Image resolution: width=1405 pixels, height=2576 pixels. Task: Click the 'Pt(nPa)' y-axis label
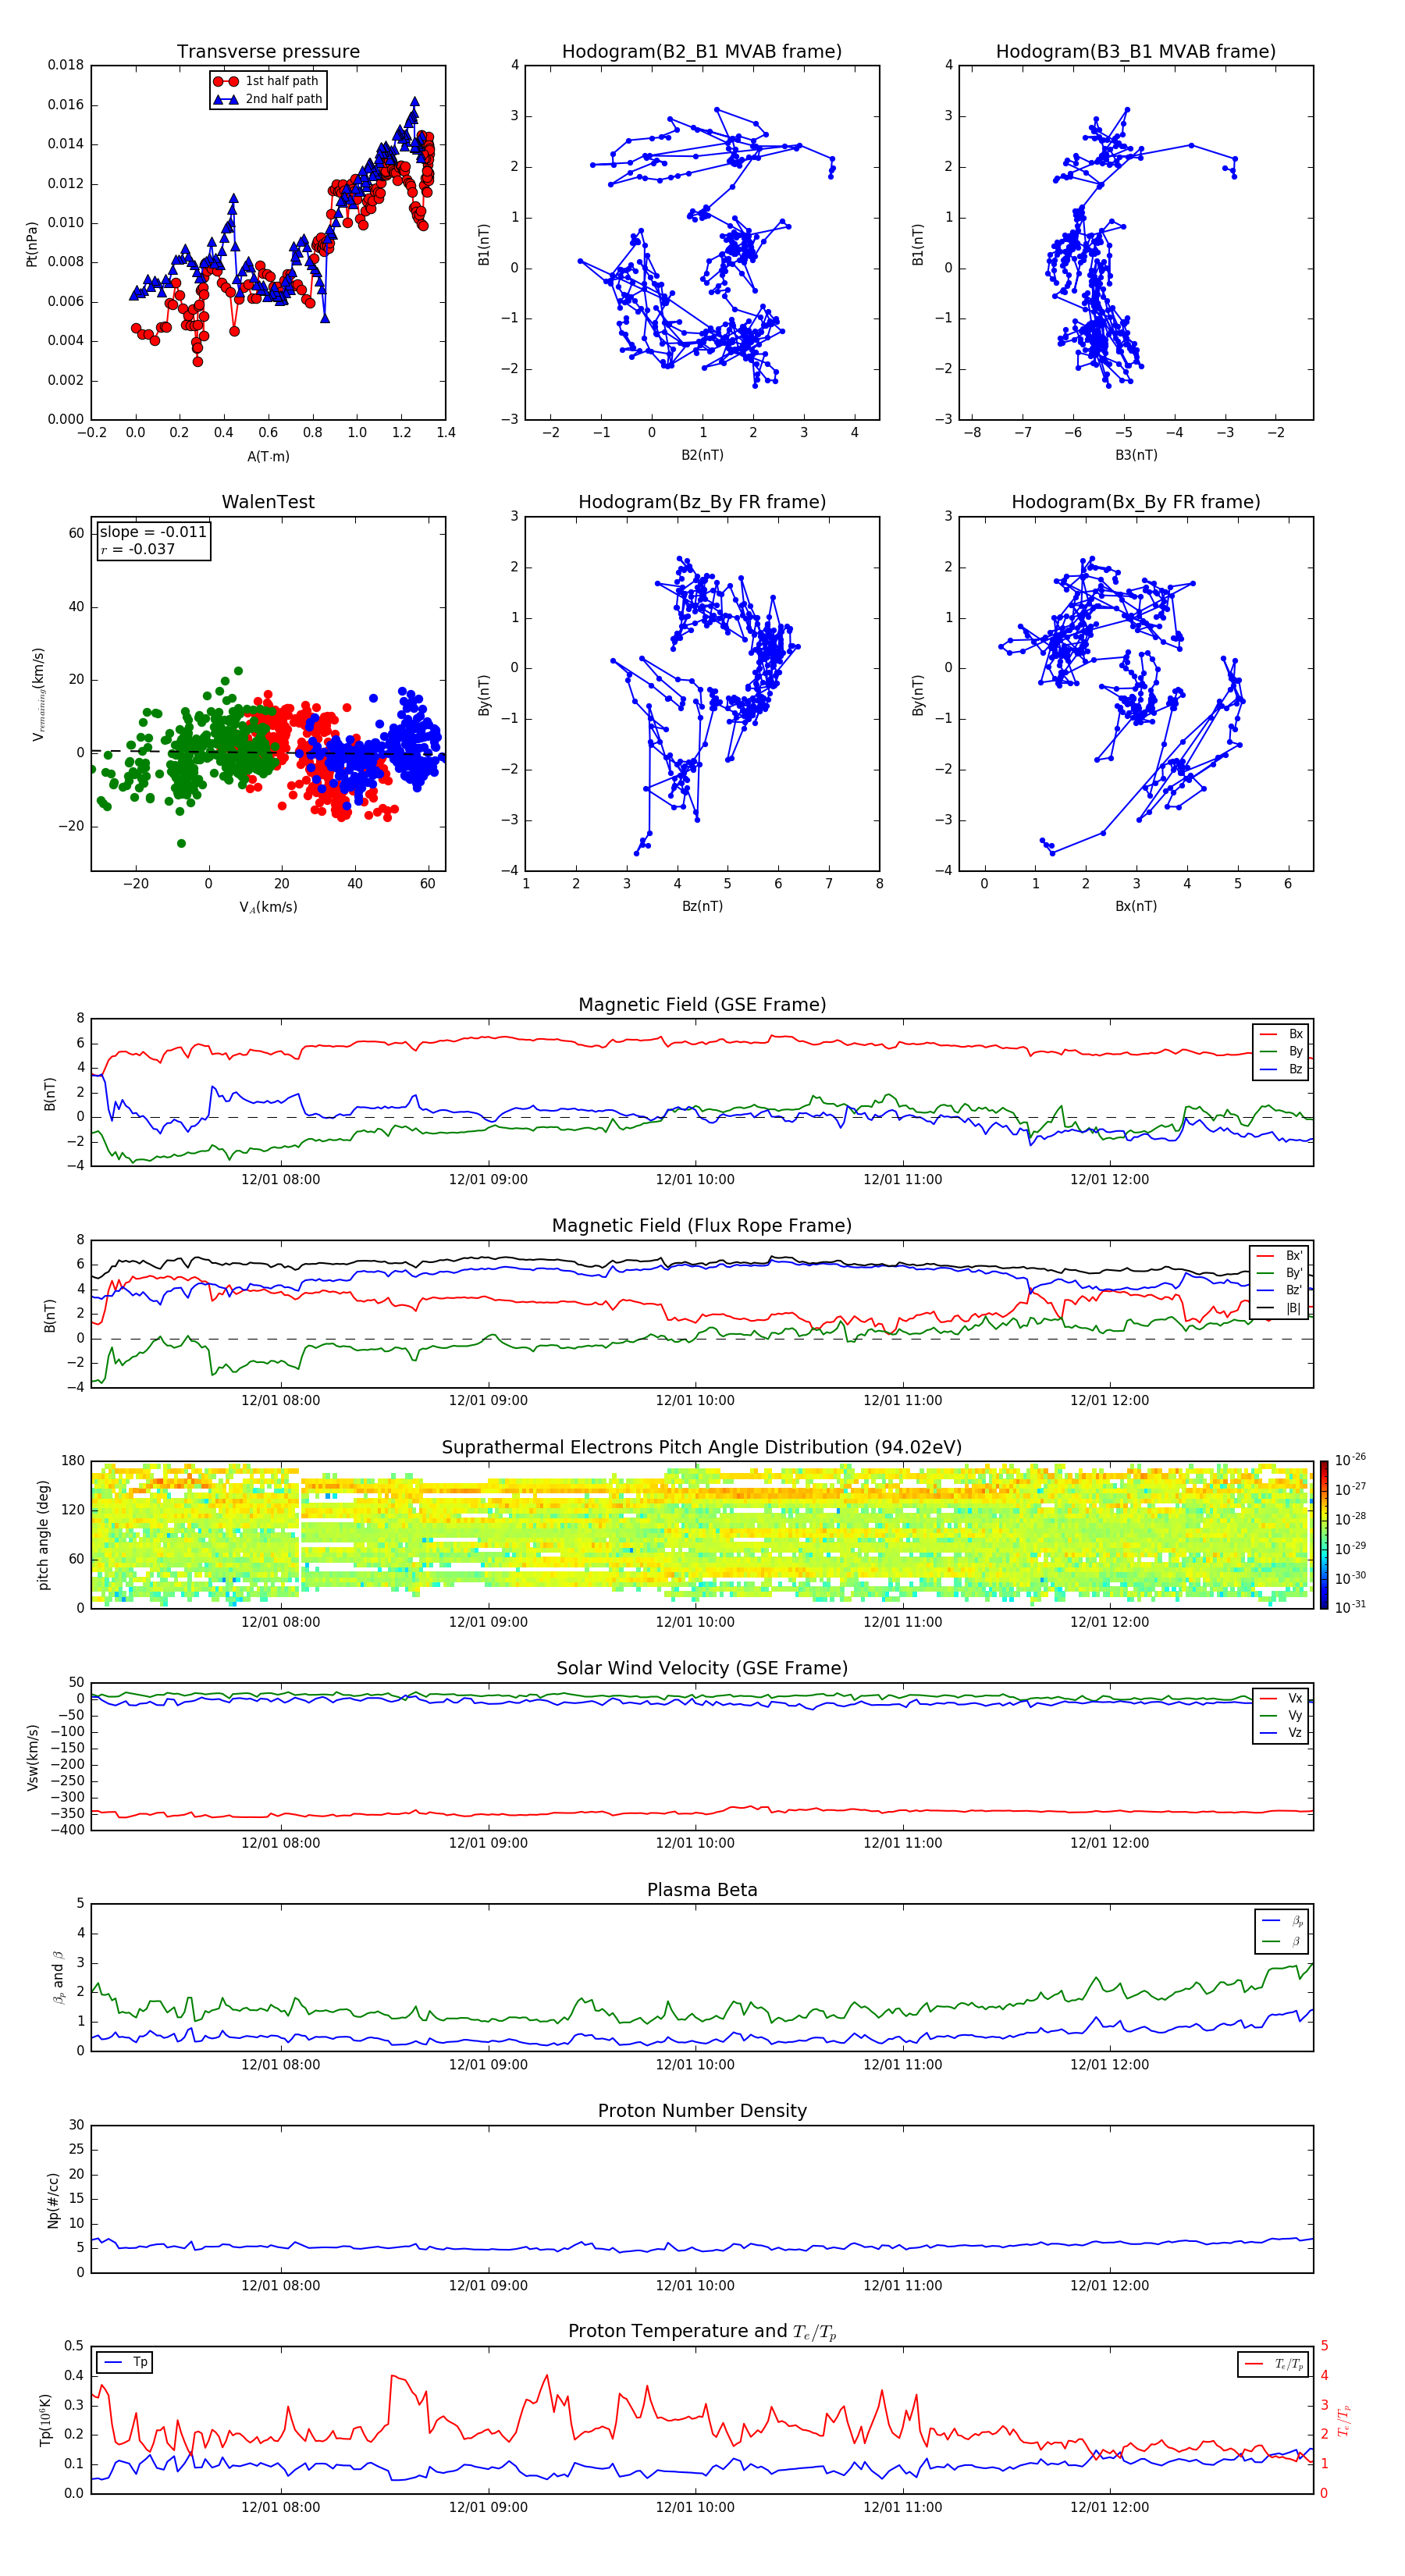32,243
